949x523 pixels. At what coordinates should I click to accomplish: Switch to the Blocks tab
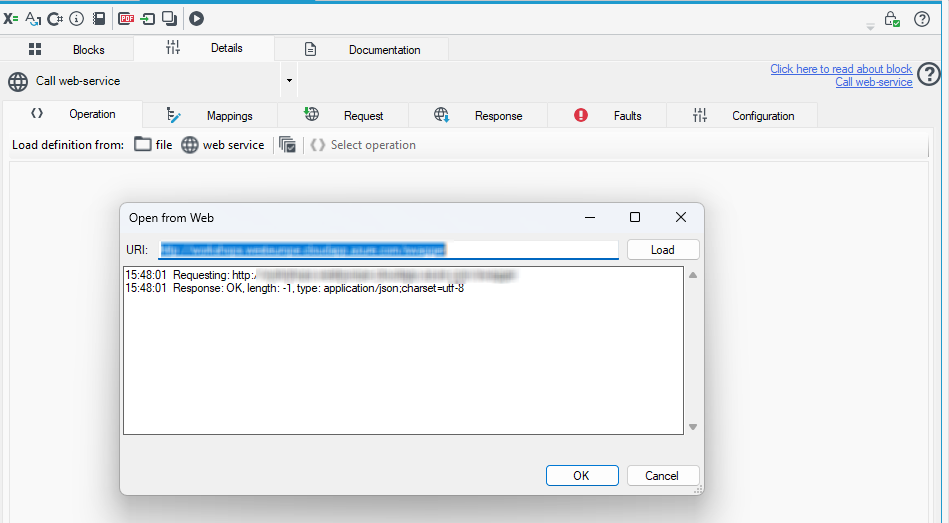click(x=67, y=50)
